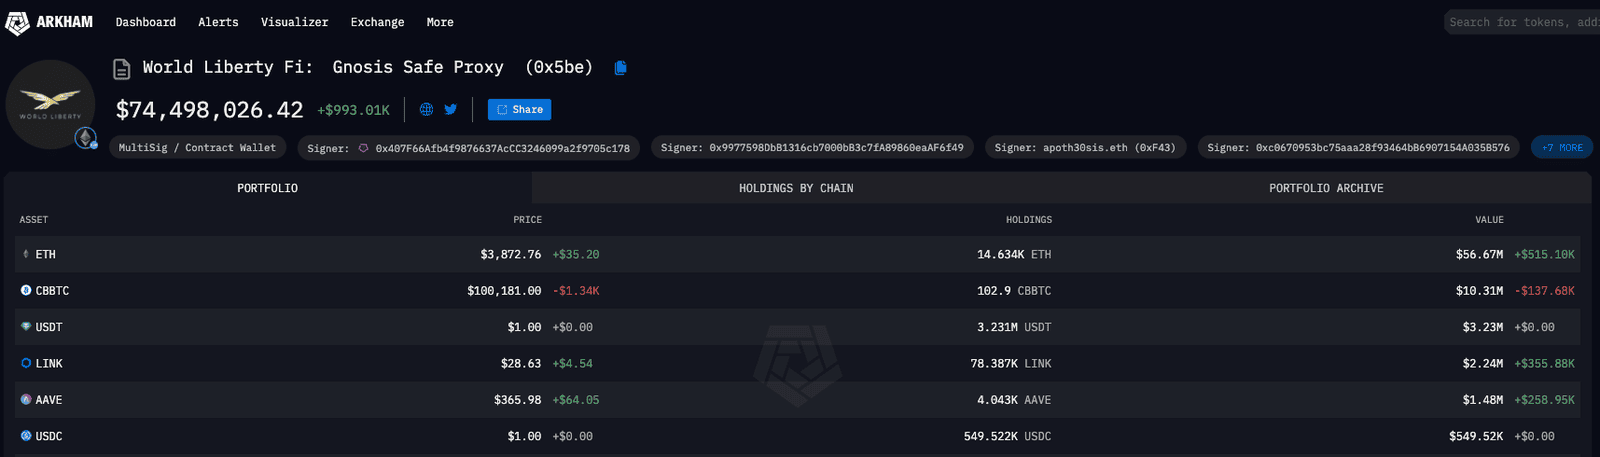
Task: Click the Ethereum chain badge on the avatar
Action: pyautogui.click(x=86, y=138)
